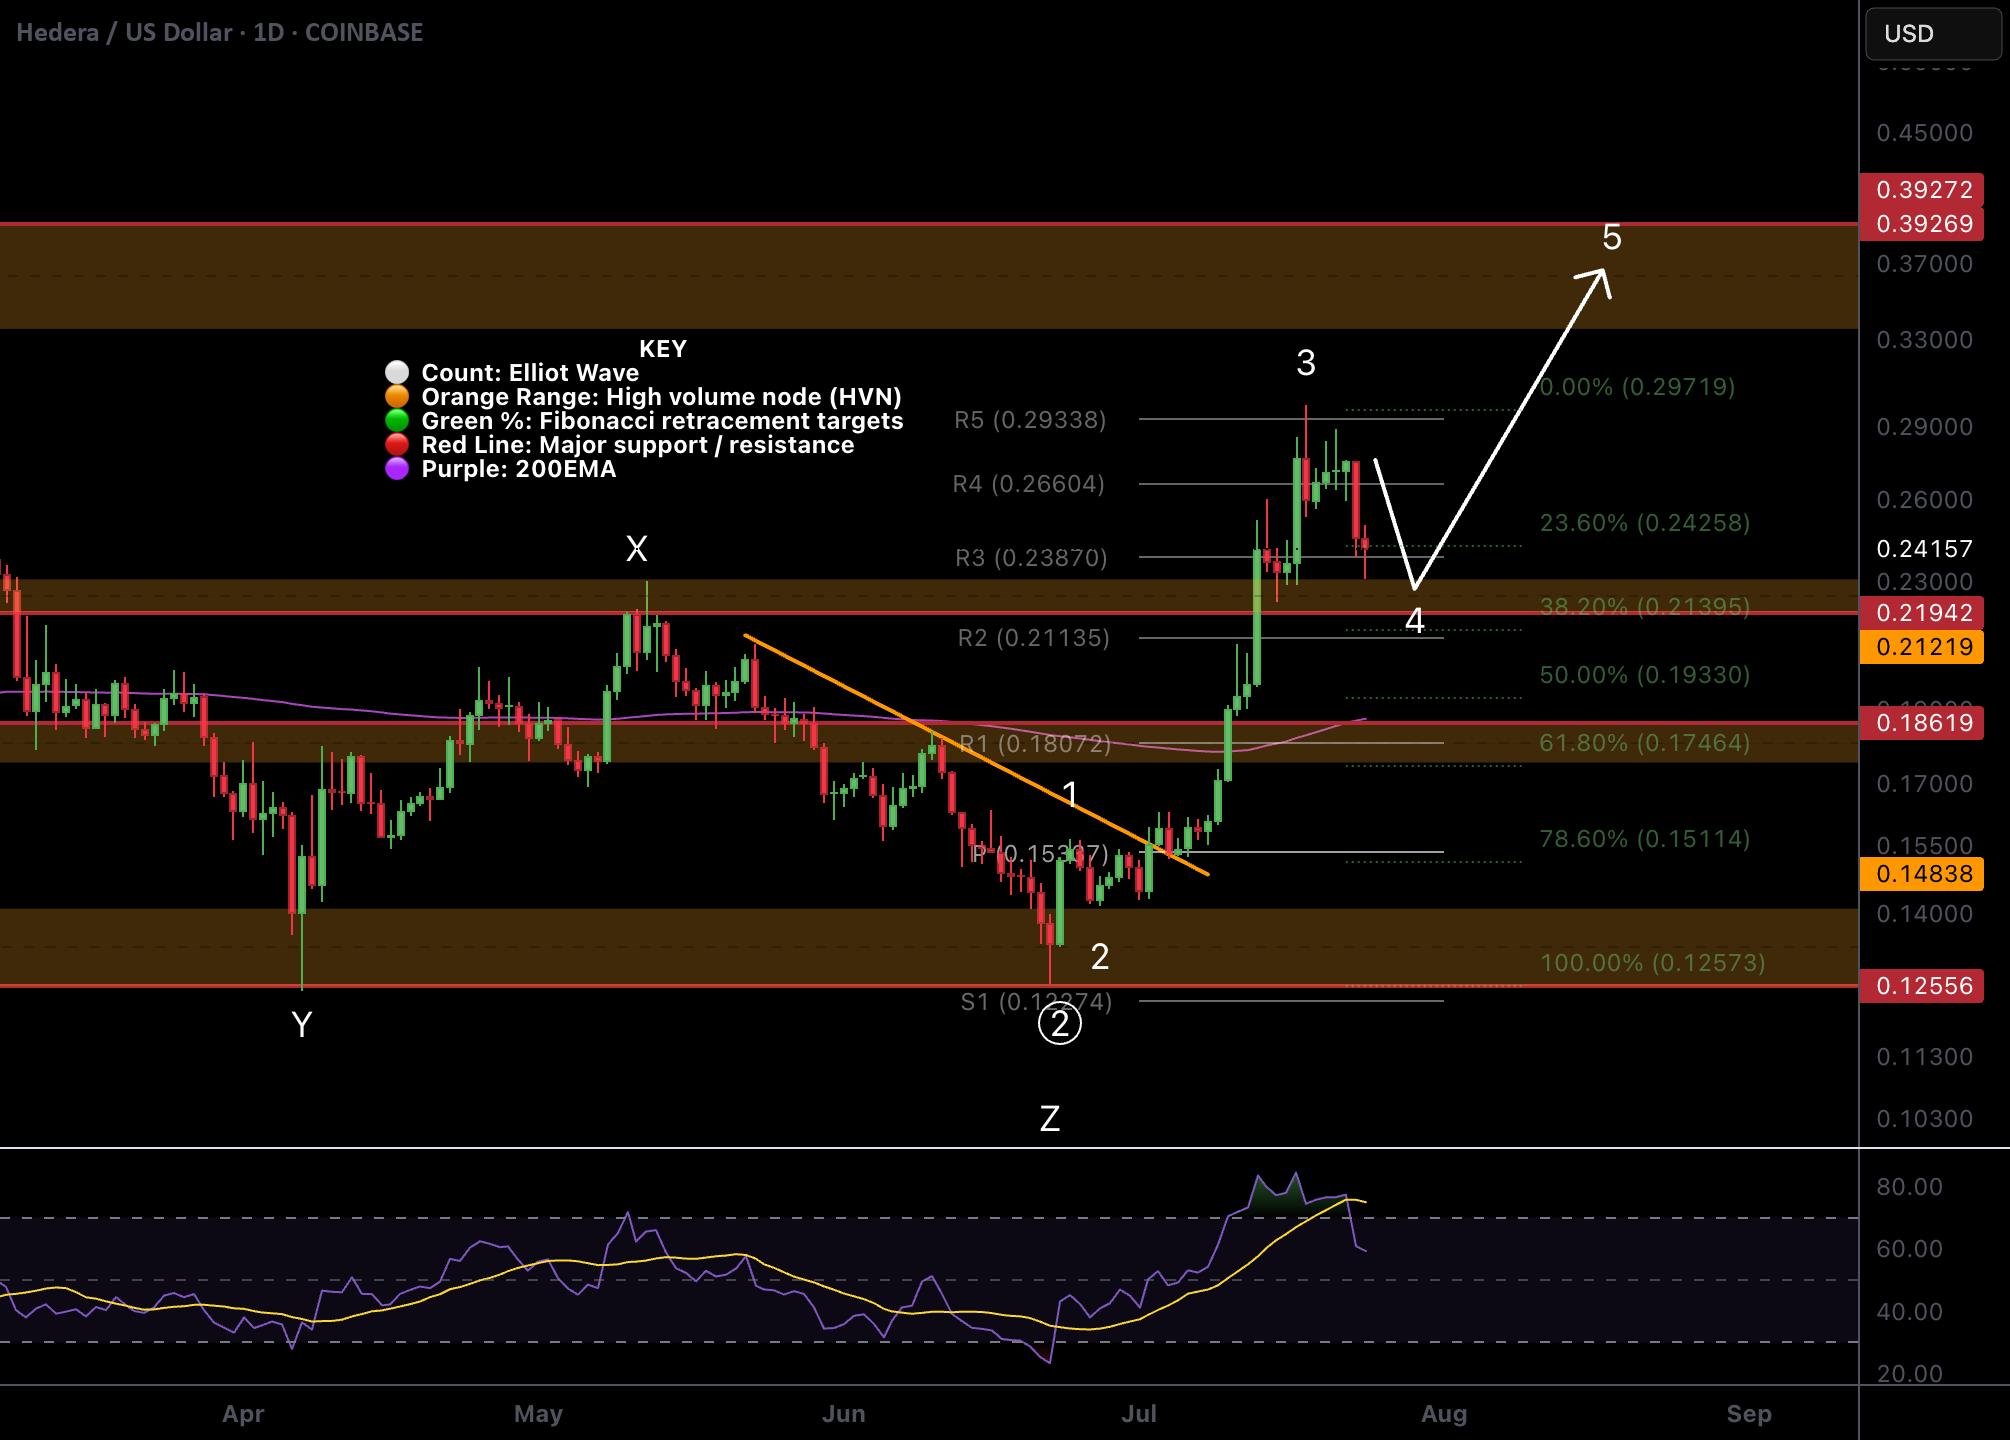The height and width of the screenshot is (1440, 2010).
Task: Click the 0.39272 red price label
Action: point(1922,189)
